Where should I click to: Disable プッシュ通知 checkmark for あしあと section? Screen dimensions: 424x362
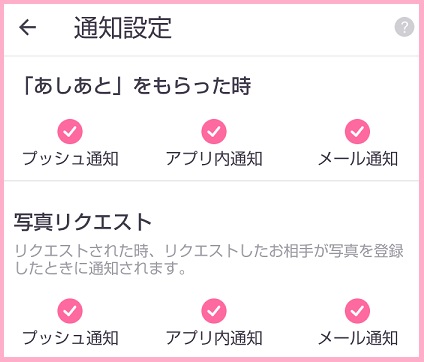click(x=70, y=131)
